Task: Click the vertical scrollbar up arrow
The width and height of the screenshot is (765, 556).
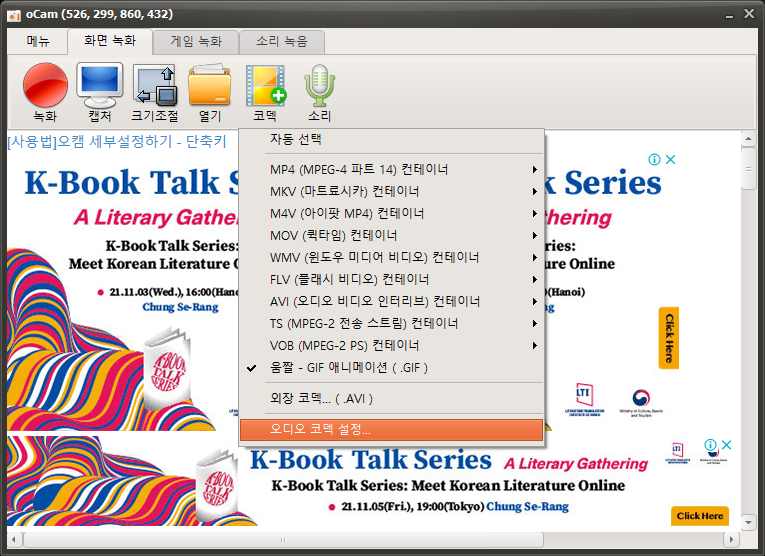Action: [748, 139]
